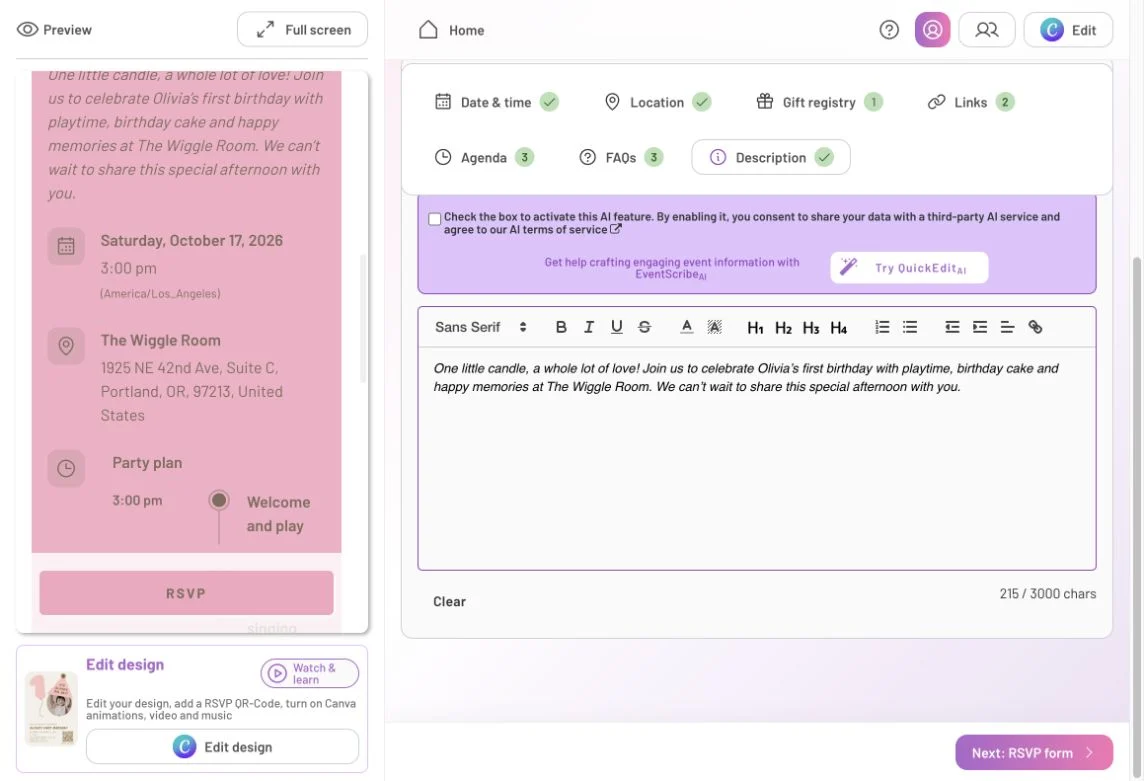
Task: Open the purple profile account icon
Action: pos(932,30)
